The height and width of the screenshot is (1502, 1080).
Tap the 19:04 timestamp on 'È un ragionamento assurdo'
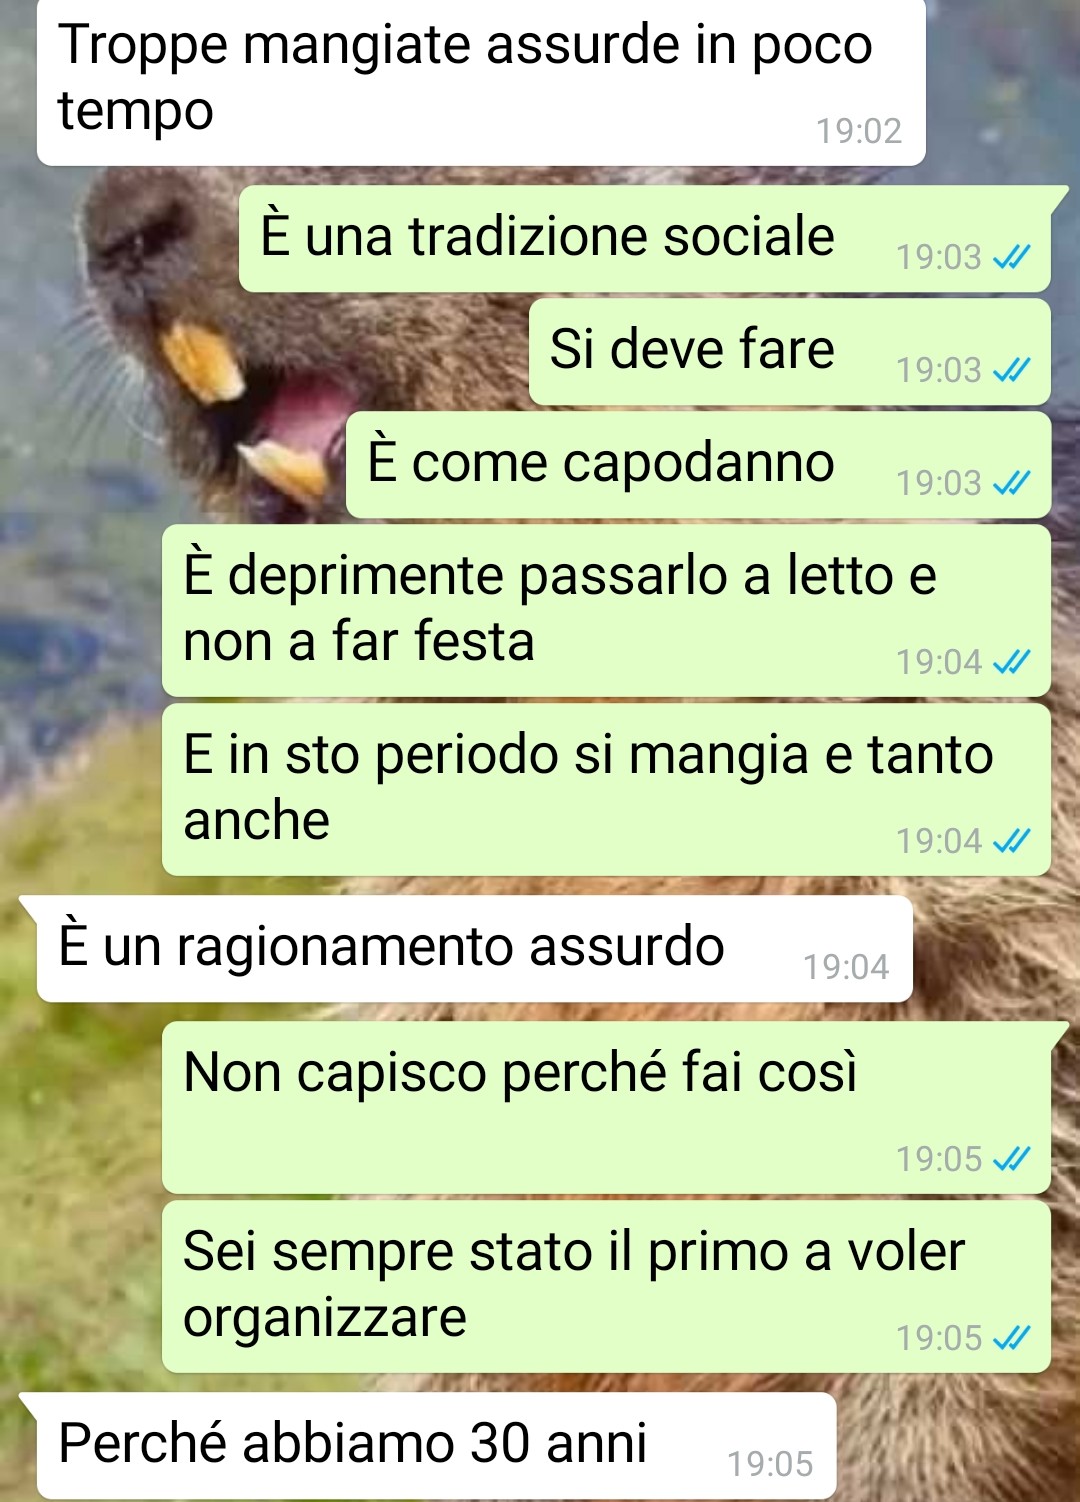click(x=846, y=967)
